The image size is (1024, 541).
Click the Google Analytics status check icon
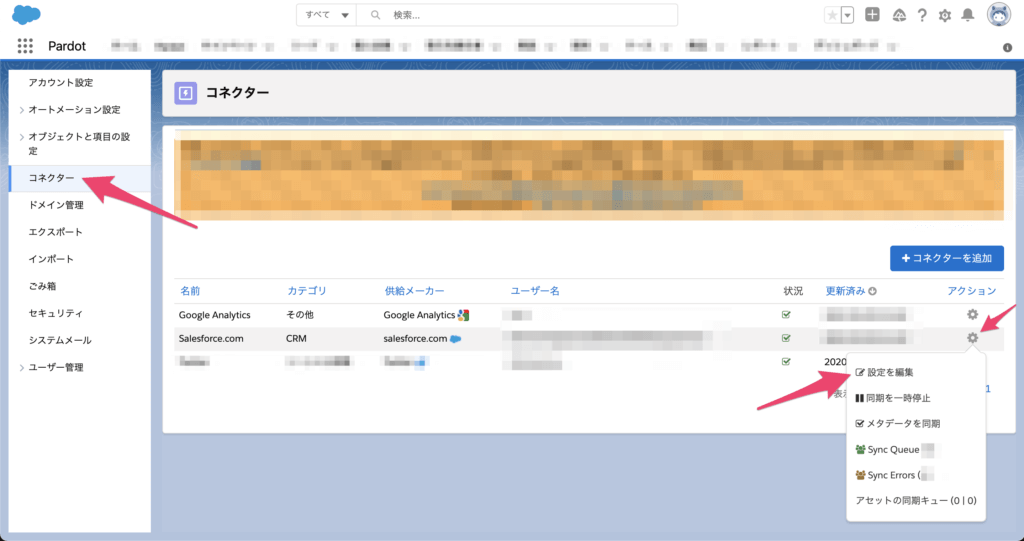coord(786,314)
